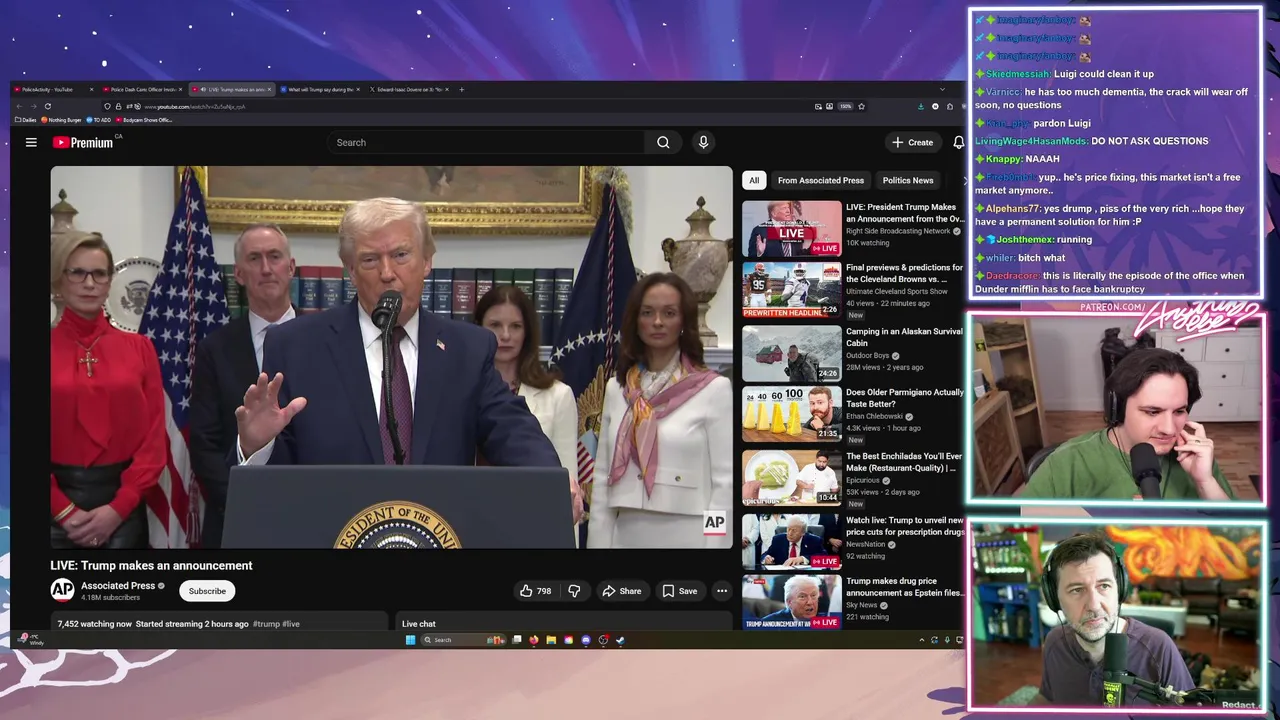Viewport: 1280px width, 720px height.
Task: Open Steam from the taskbar
Action: 620,640
